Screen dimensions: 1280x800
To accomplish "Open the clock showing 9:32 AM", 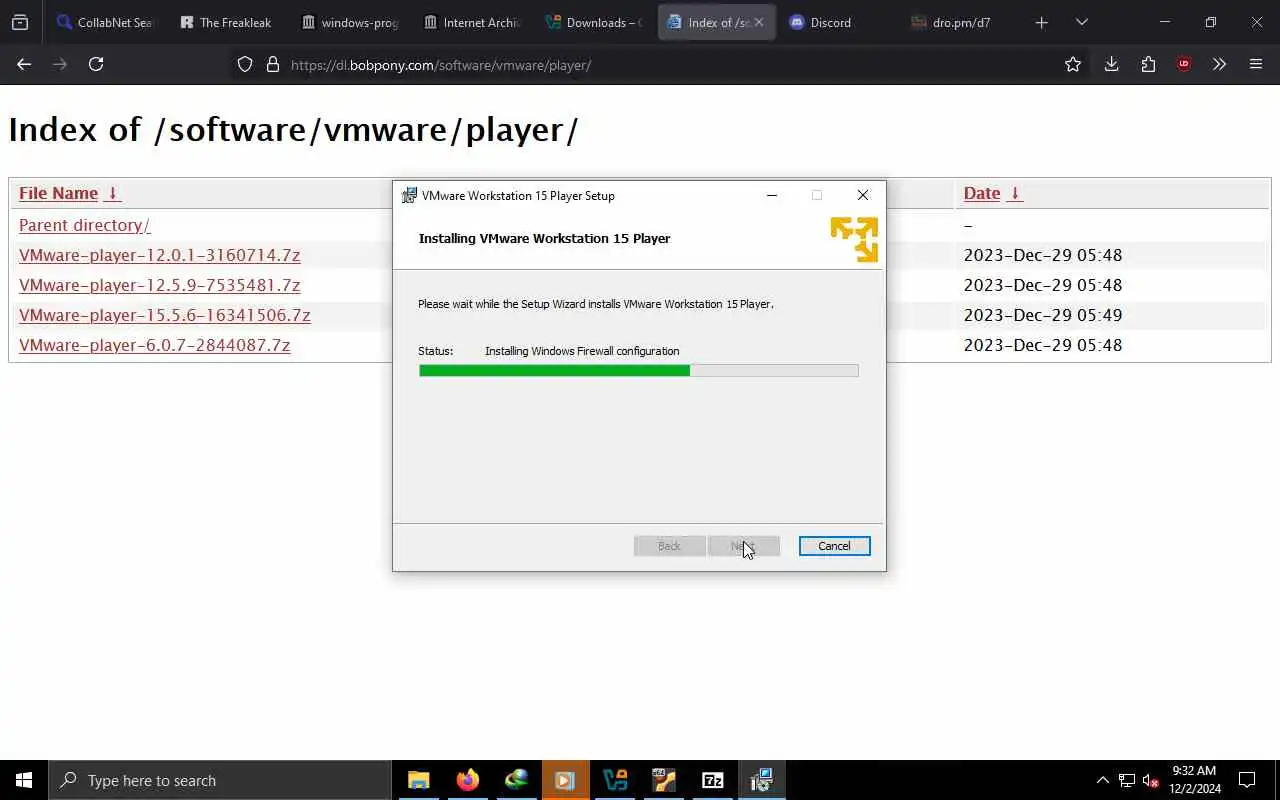I will click(1195, 780).
